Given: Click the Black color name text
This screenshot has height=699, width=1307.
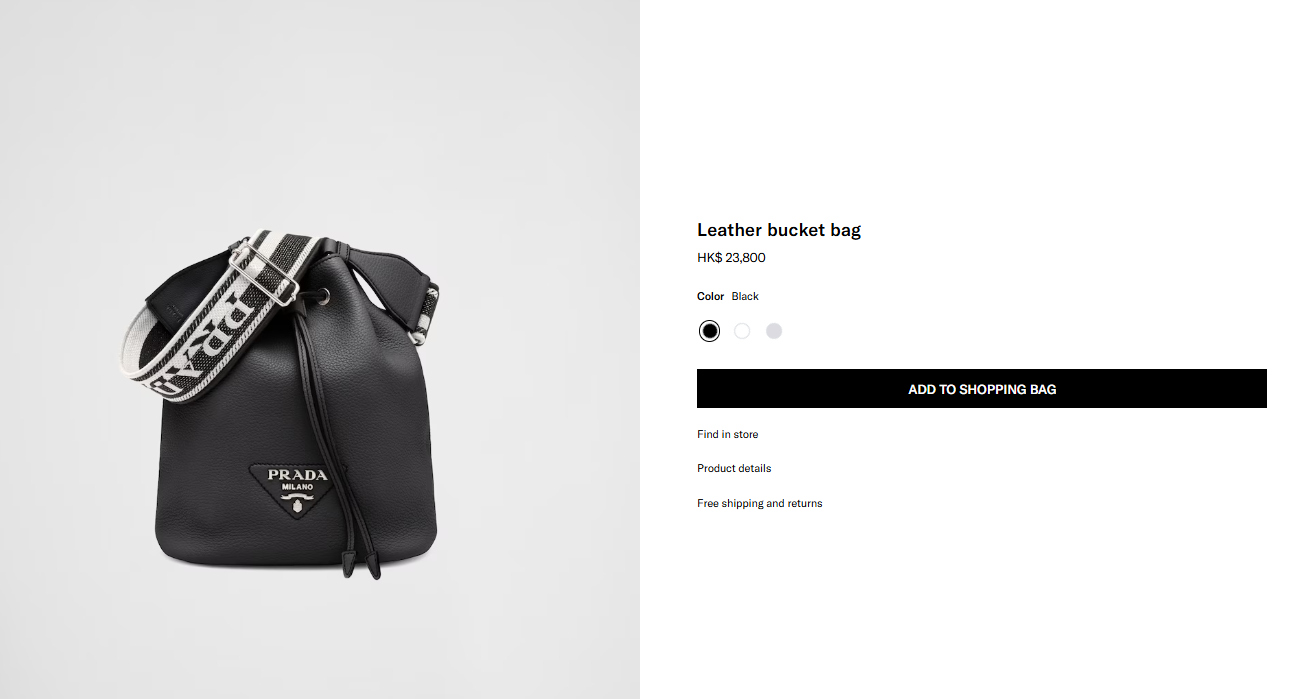Looking at the screenshot, I should [x=745, y=296].
